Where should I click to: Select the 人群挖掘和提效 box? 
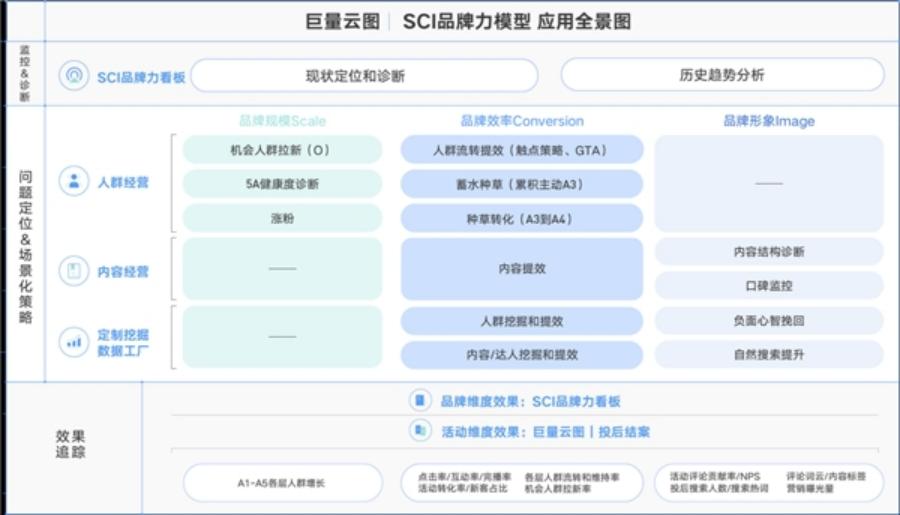522,321
